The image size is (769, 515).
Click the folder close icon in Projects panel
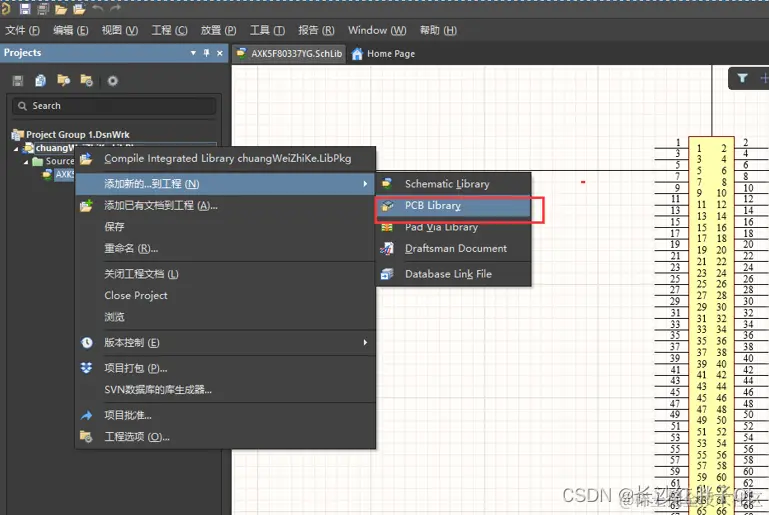86,80
